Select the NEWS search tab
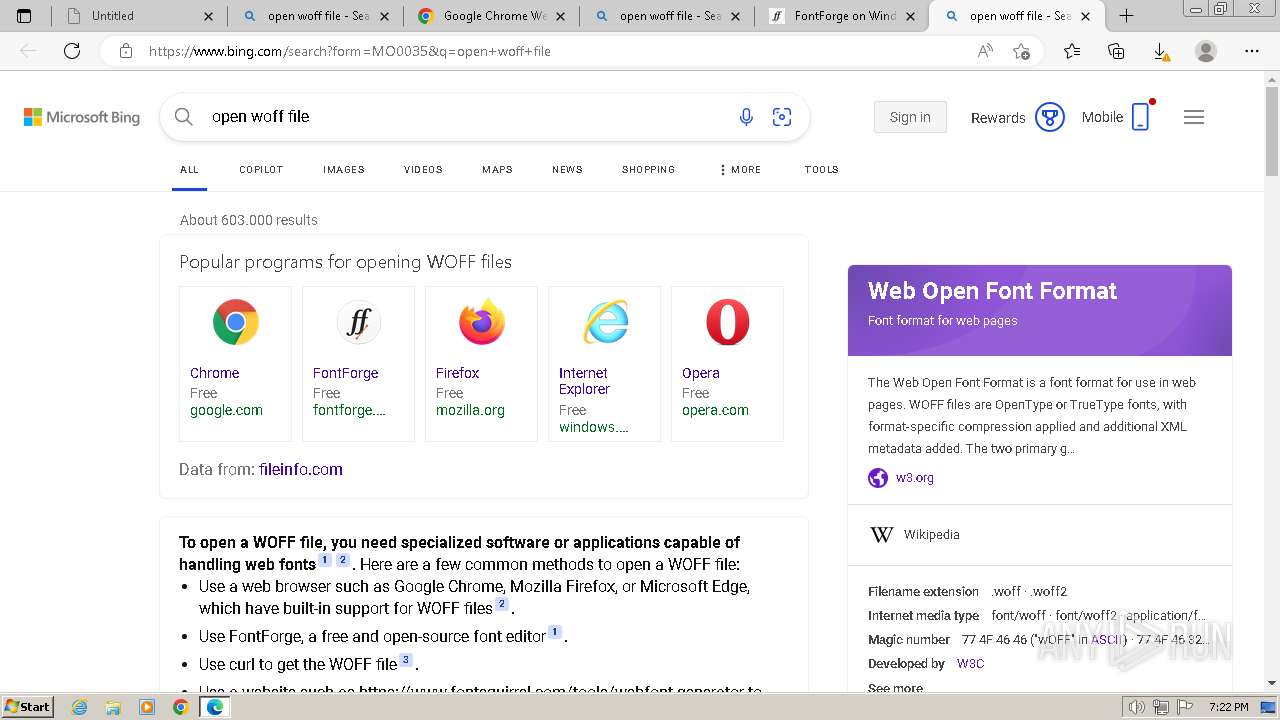 point(567,170)
